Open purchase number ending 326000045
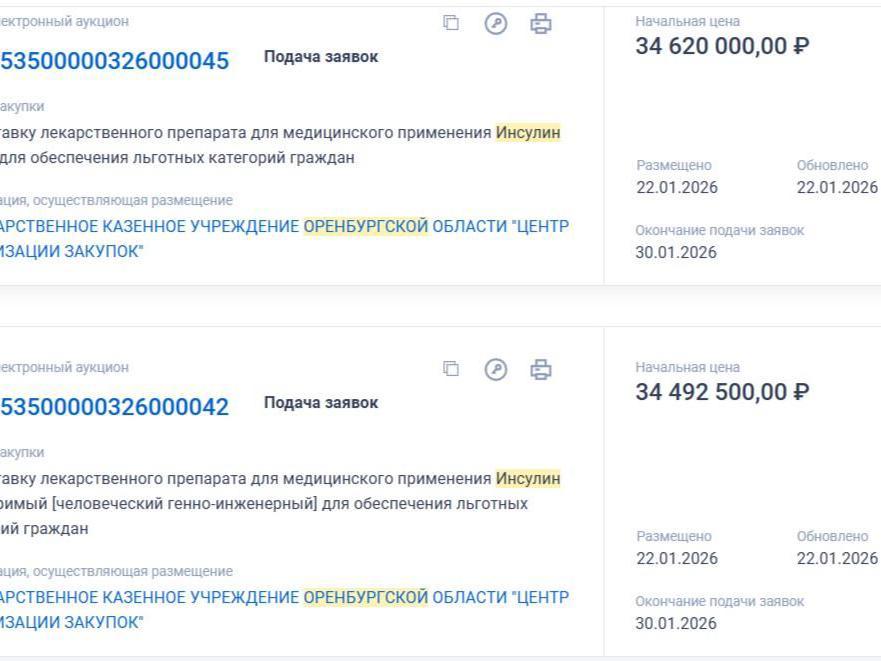This screenshot has height=661, width=881. point(114,61)
